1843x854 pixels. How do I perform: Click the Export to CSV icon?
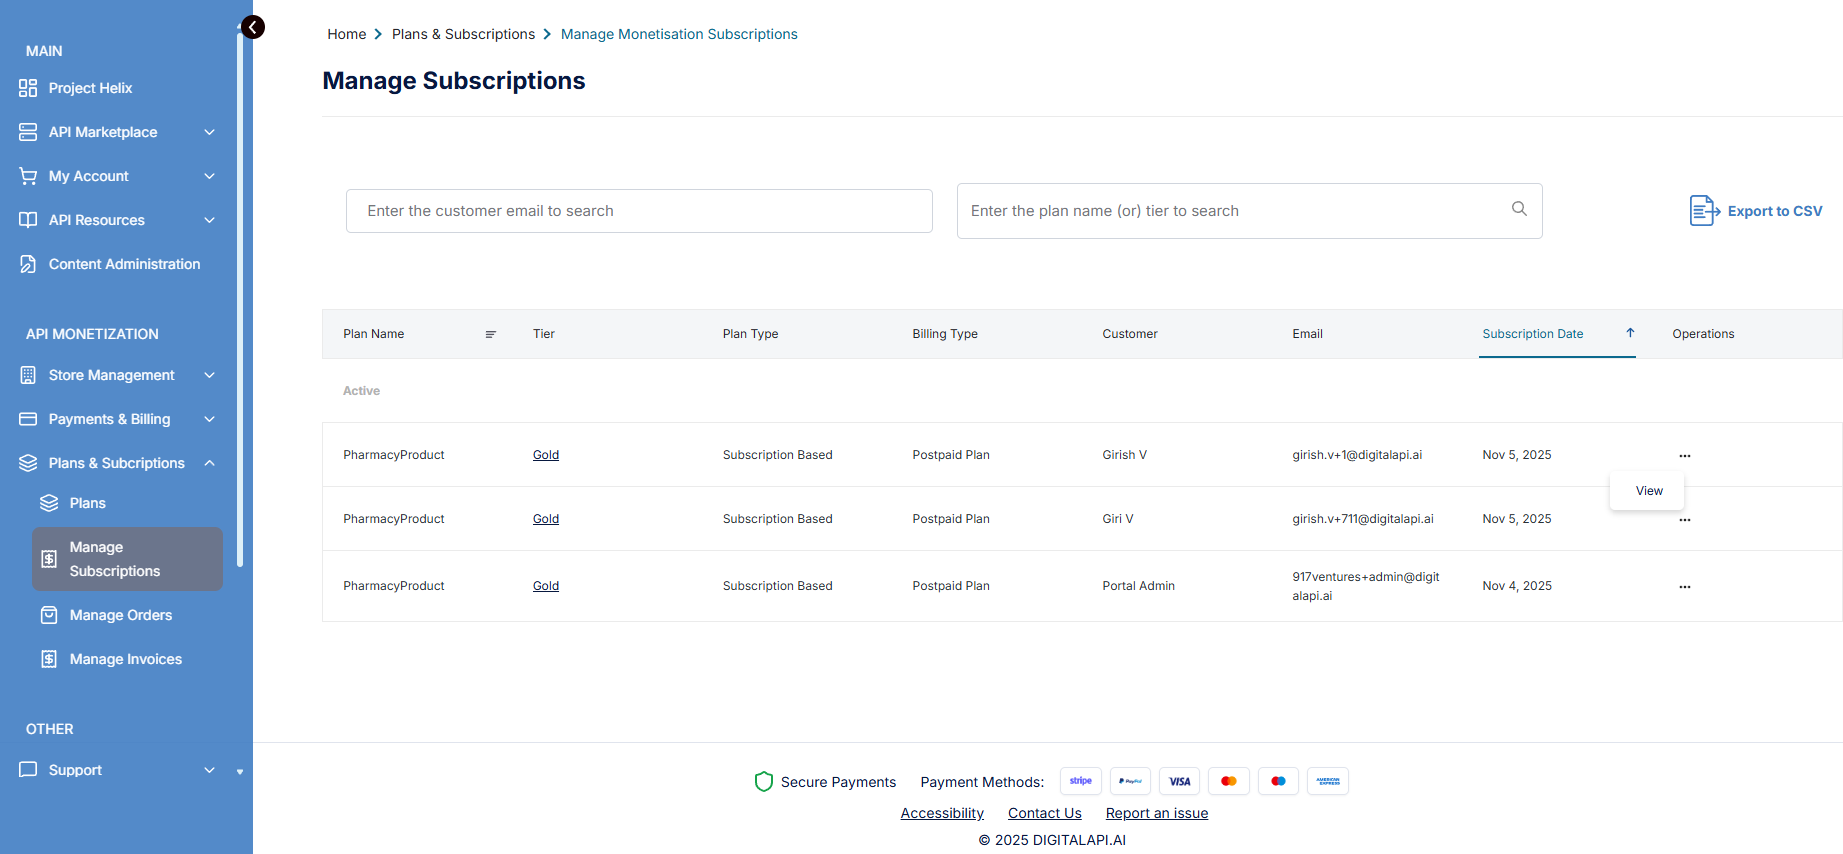[1704, 211]
